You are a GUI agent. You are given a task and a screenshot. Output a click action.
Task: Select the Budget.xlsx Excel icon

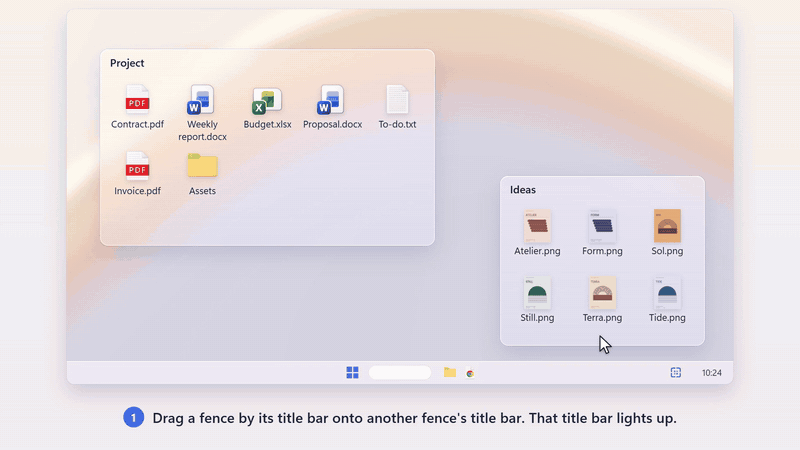[x=267, y=101]
